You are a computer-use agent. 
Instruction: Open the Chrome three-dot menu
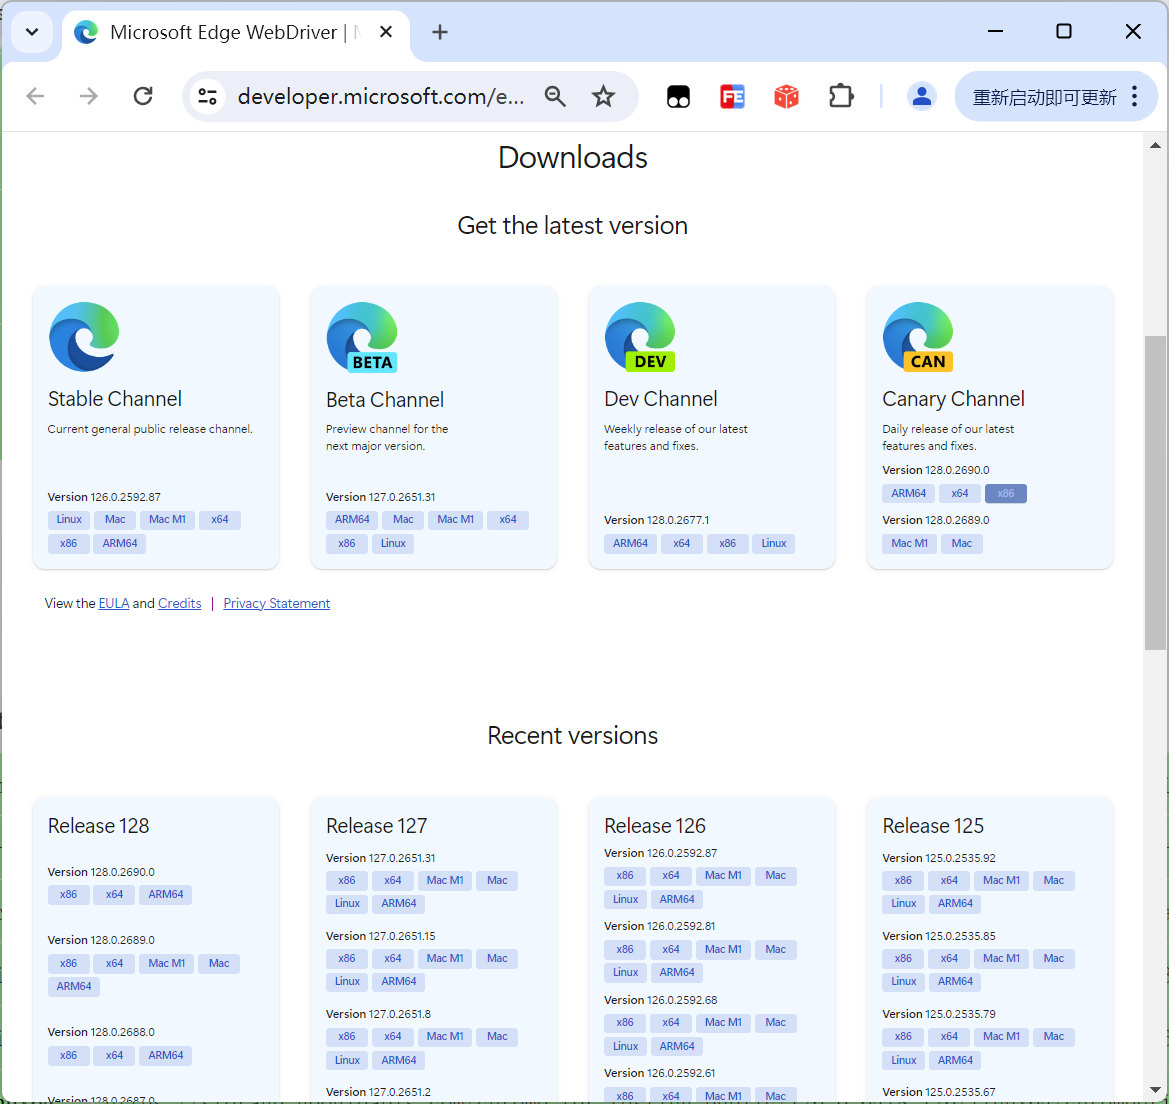click(x=1134, y=96)
